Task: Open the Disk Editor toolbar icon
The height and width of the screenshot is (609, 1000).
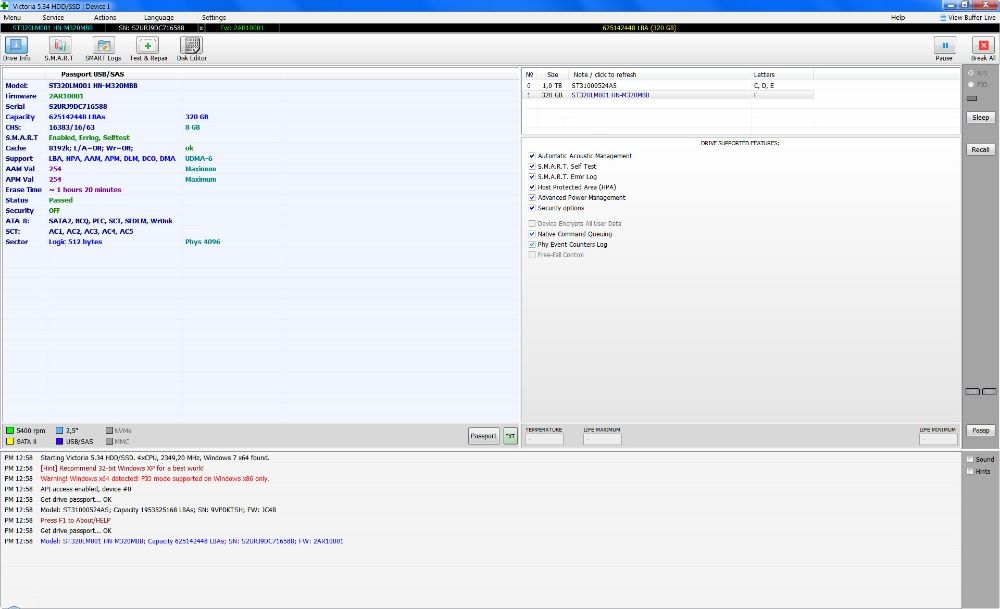Action: coord(191,46)
